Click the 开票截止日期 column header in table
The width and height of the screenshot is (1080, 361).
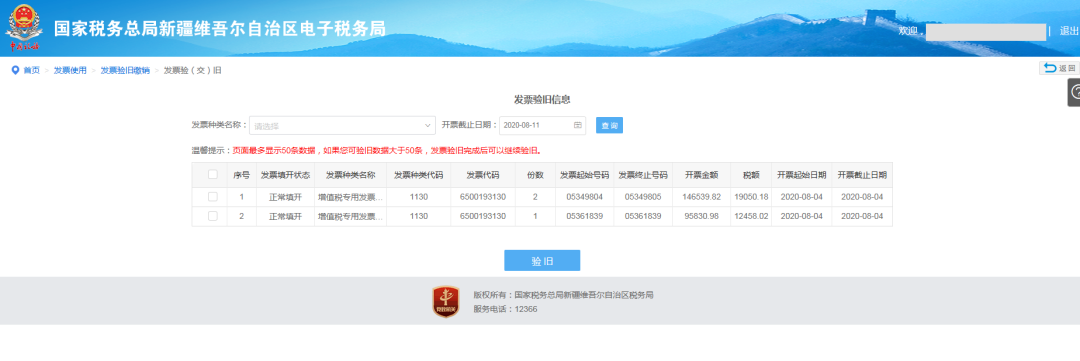coord(862,175)
